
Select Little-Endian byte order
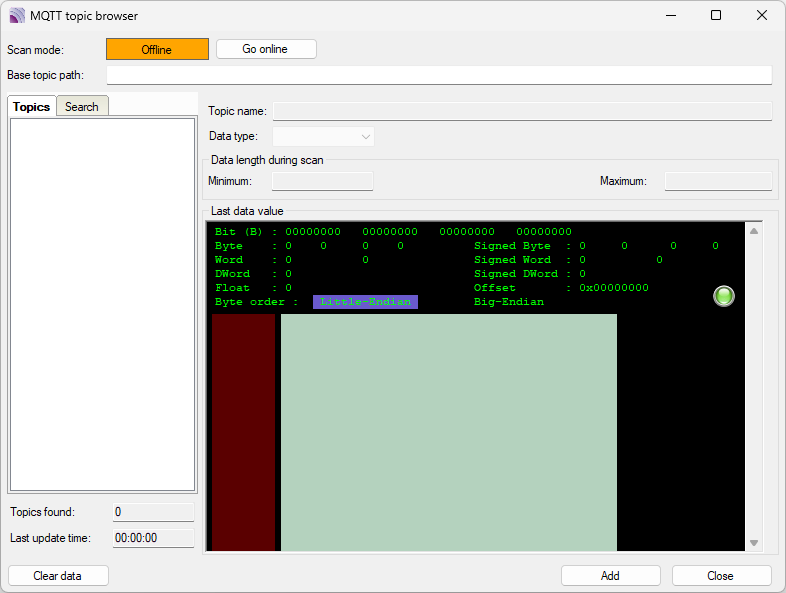pos(365,302)
